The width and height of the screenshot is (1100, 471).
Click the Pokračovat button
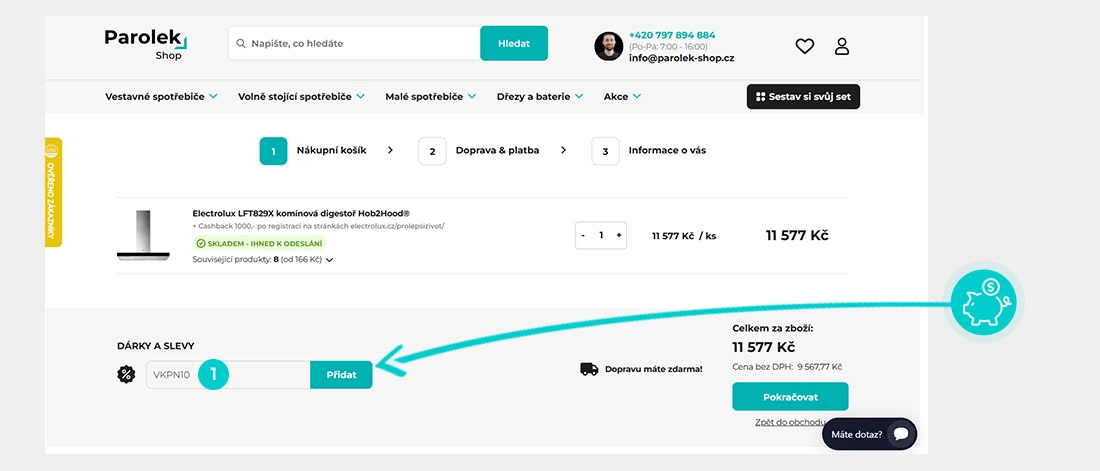point(790,397)
